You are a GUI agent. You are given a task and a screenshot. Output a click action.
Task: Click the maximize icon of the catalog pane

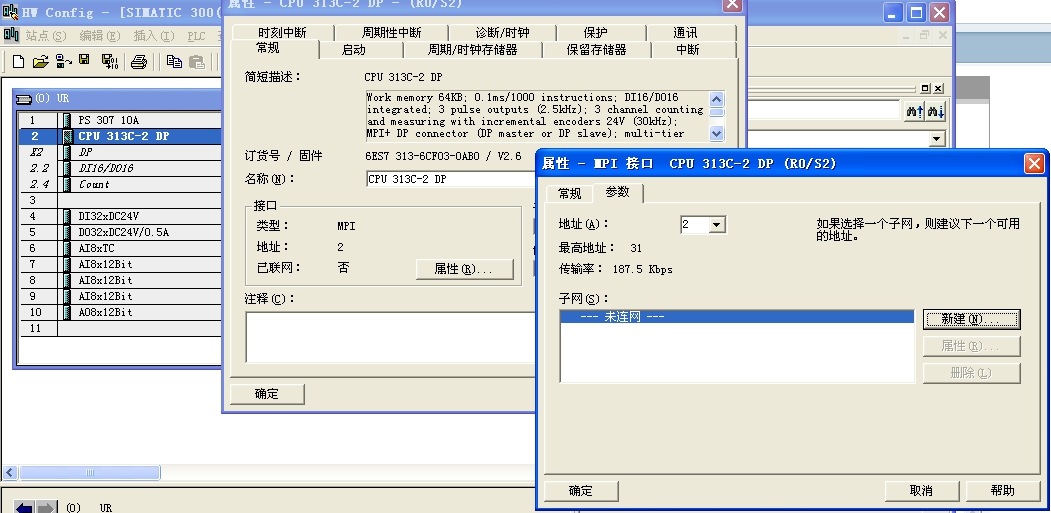(x=926, y=89)
